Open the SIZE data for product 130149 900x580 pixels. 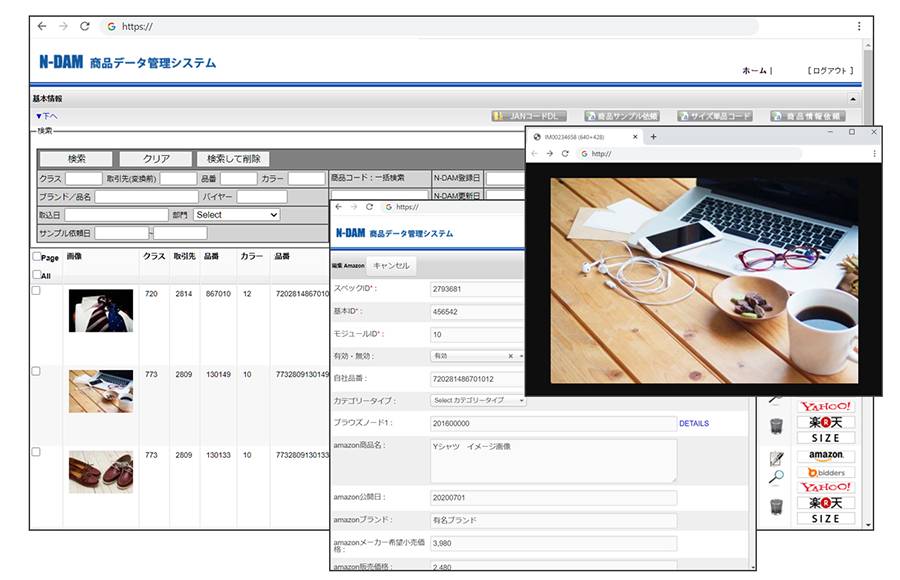click(826, 438)
